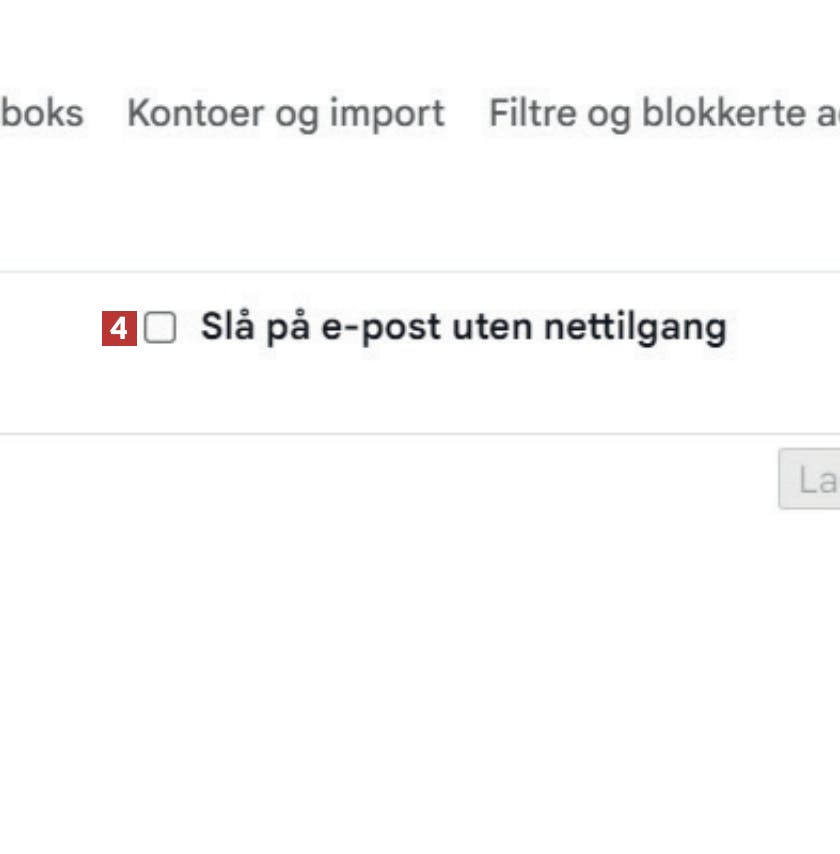Open the 'Kontoer og import' tab
Image resolution: width=840 pixels, height=854 pixels.
click(286, 113)
